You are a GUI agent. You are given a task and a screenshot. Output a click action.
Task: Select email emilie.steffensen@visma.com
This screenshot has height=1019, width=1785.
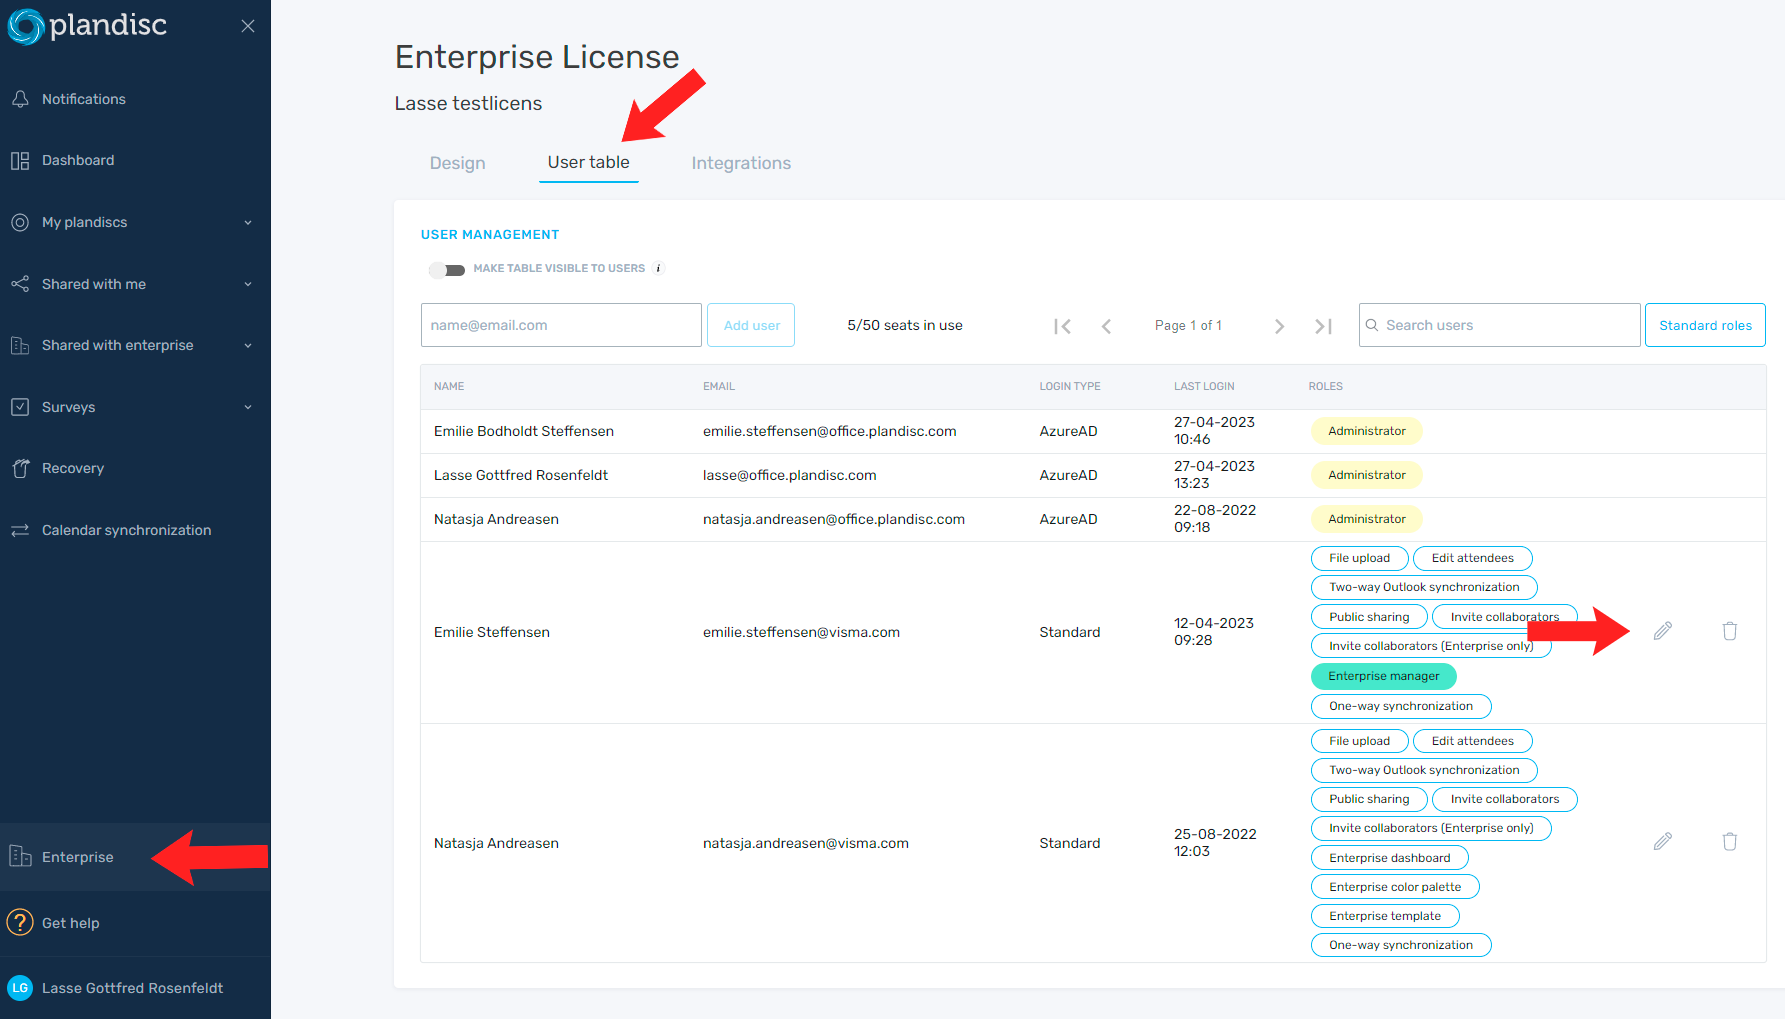tap(801, 632)
